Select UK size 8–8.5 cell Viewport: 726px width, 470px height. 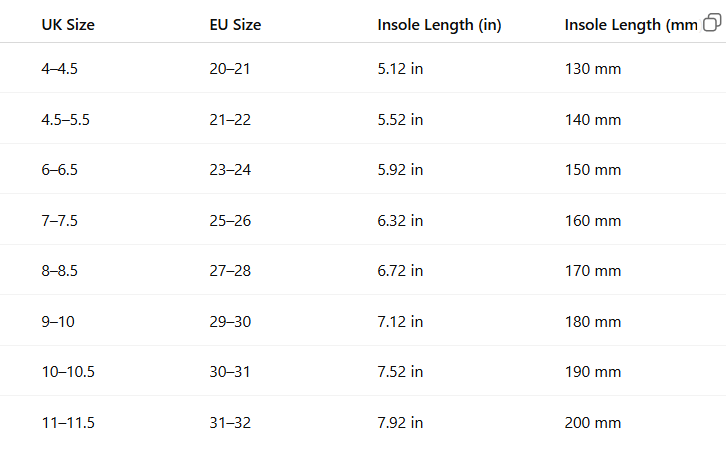tap(59, 270)
